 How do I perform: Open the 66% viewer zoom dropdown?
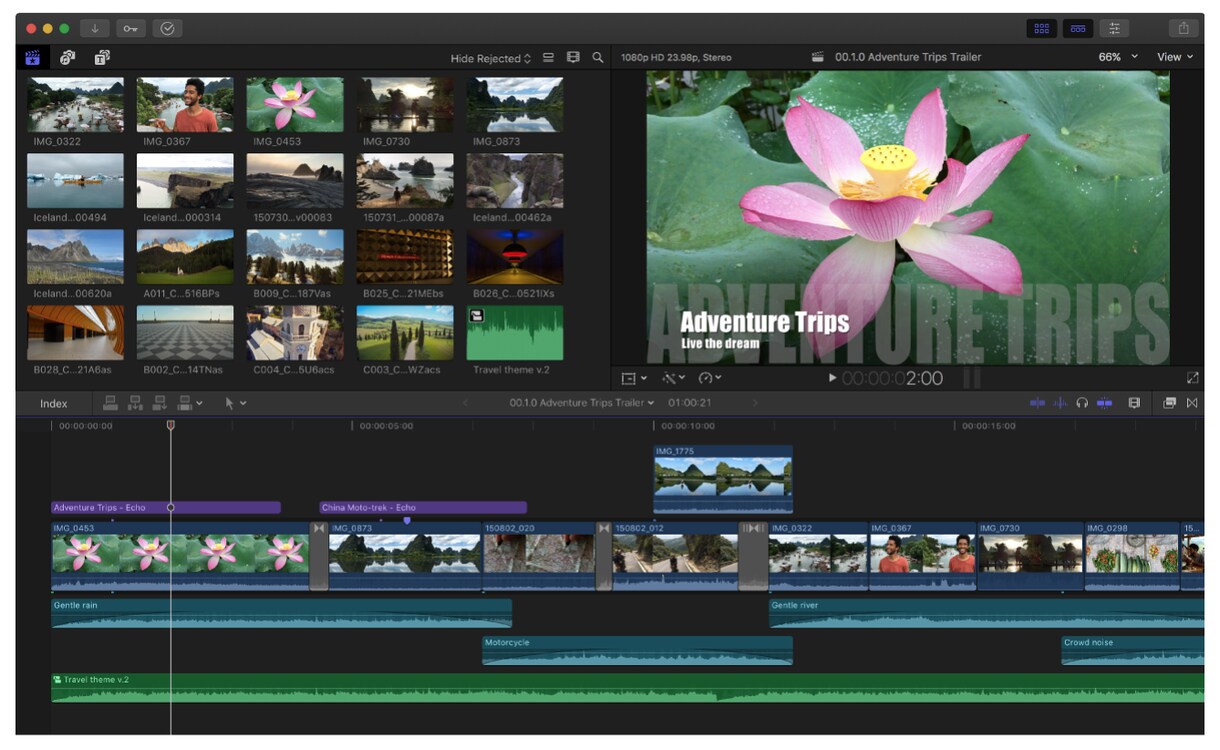[x=1118, y=57]
